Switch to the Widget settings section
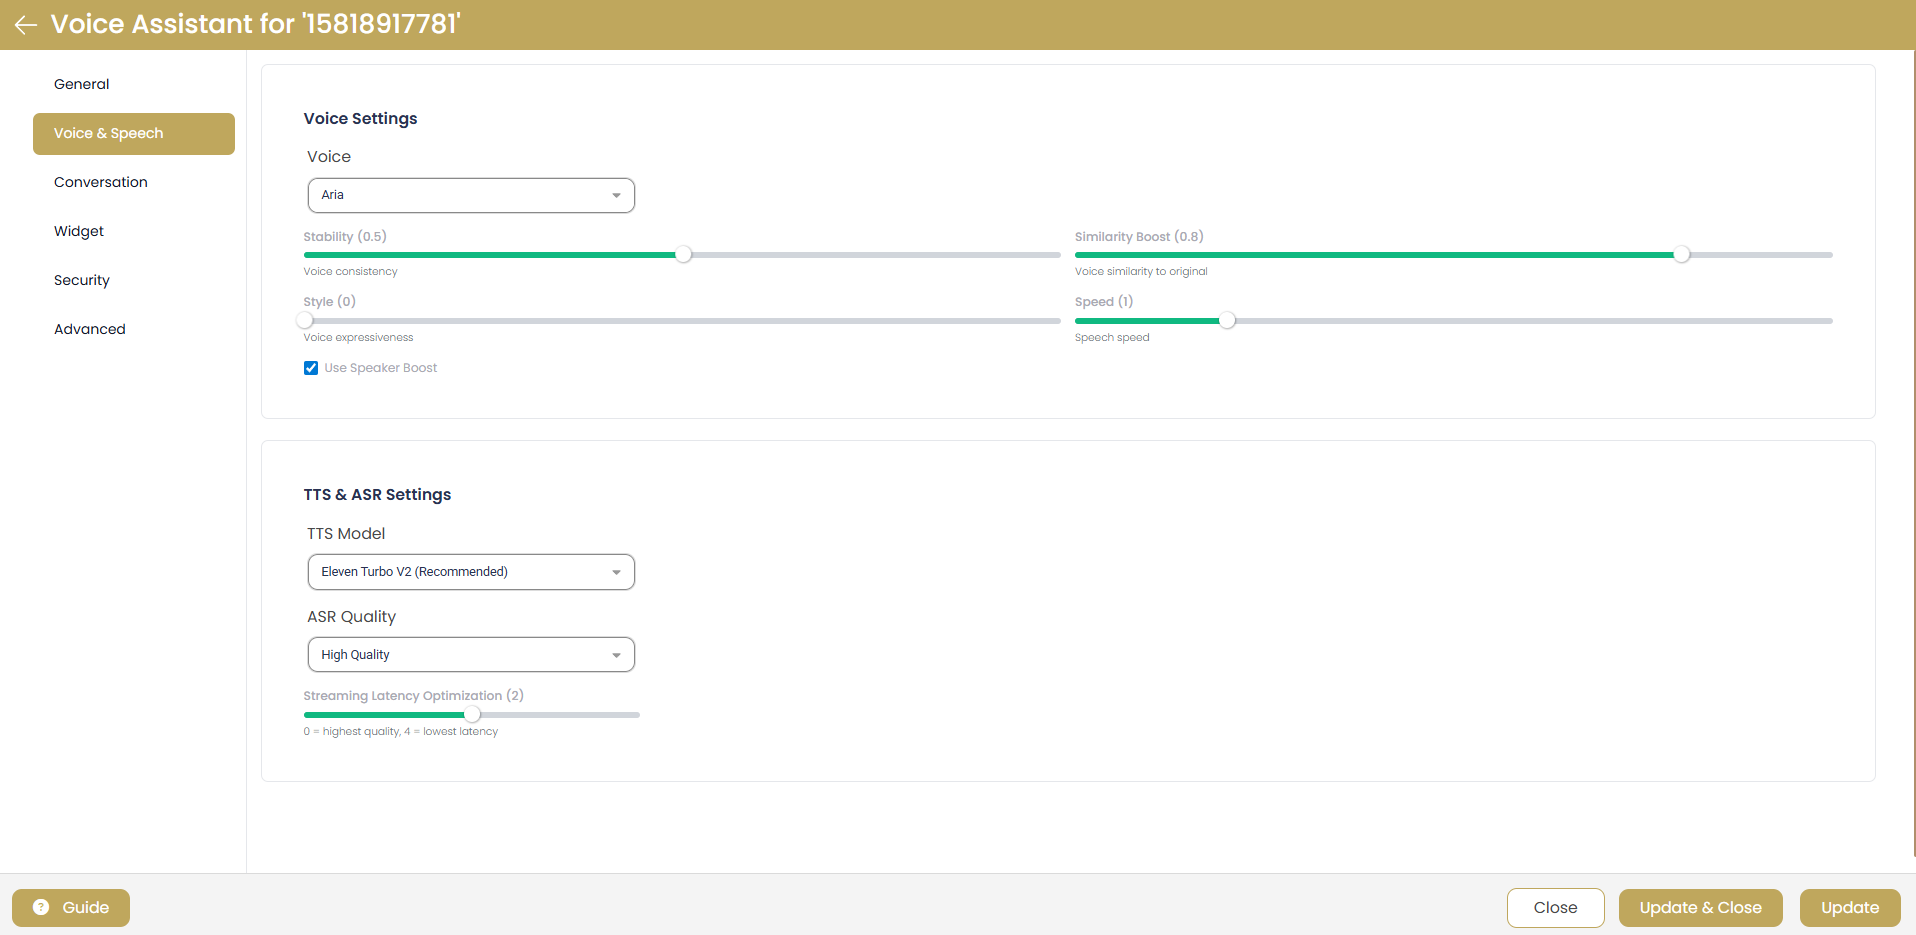 click(78, 231)
